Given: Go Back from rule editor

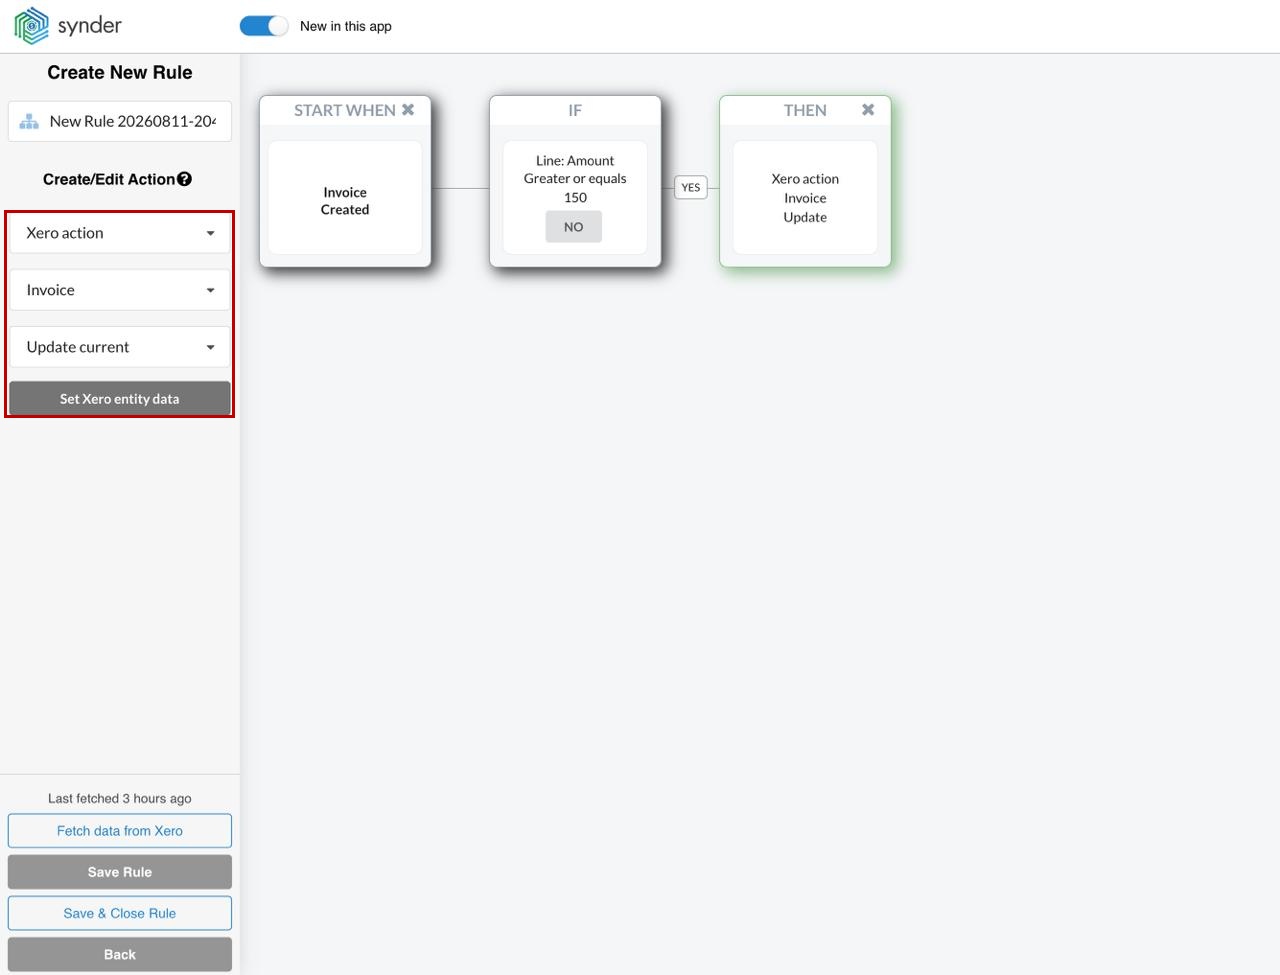Looking at the screenshot, I should click(x=120, y=954).
